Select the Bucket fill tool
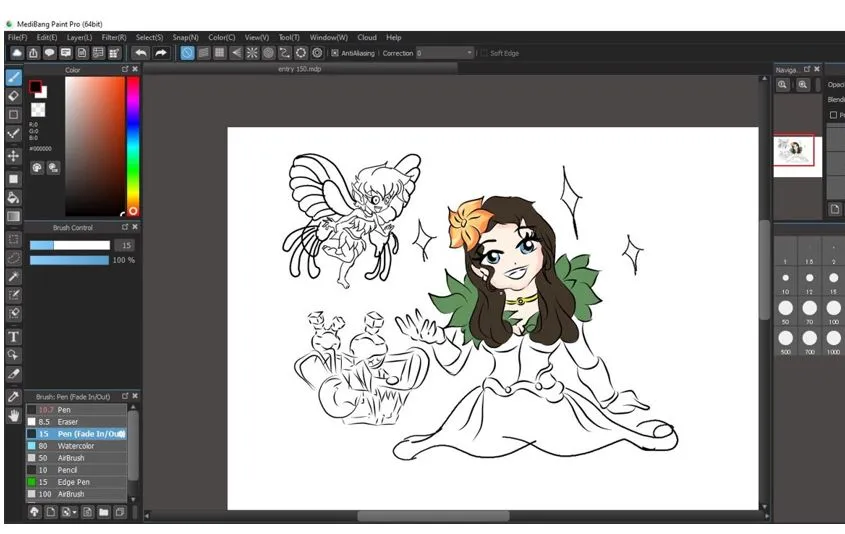845x534 pixels. 14,198
